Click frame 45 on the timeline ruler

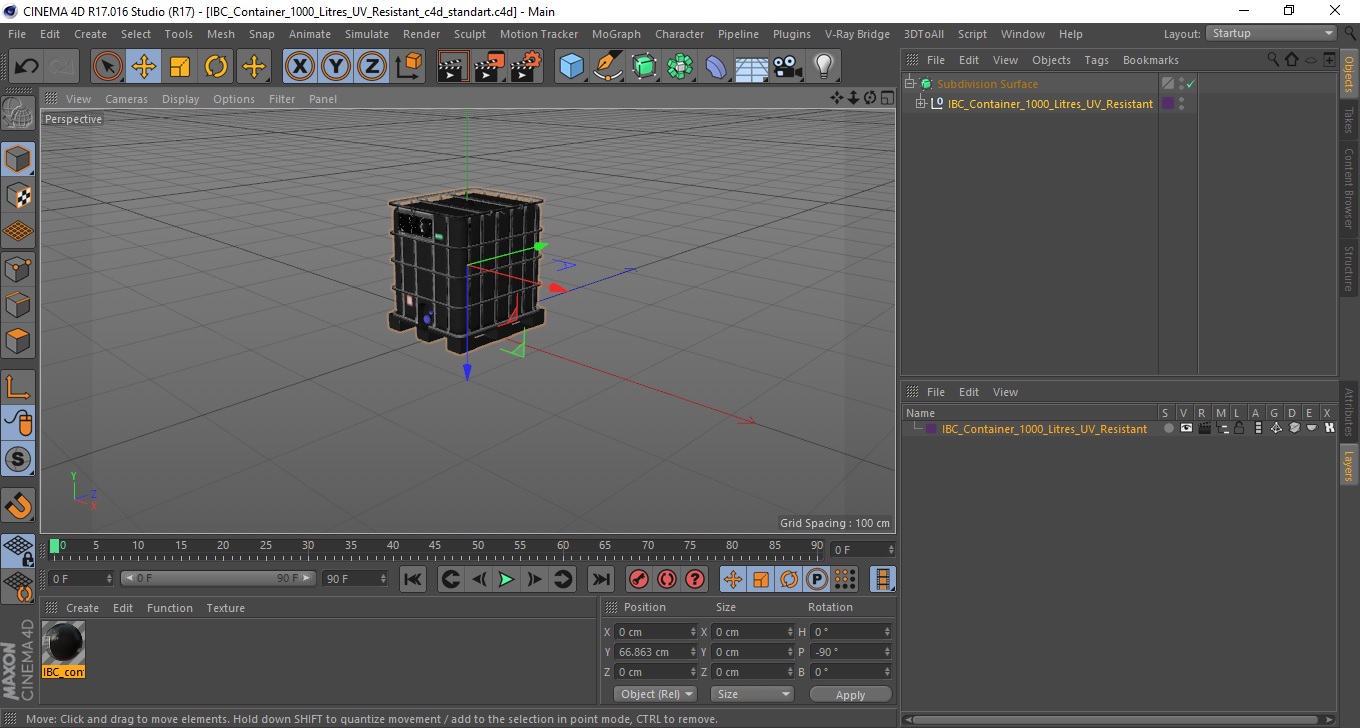(x=436, y=546)
